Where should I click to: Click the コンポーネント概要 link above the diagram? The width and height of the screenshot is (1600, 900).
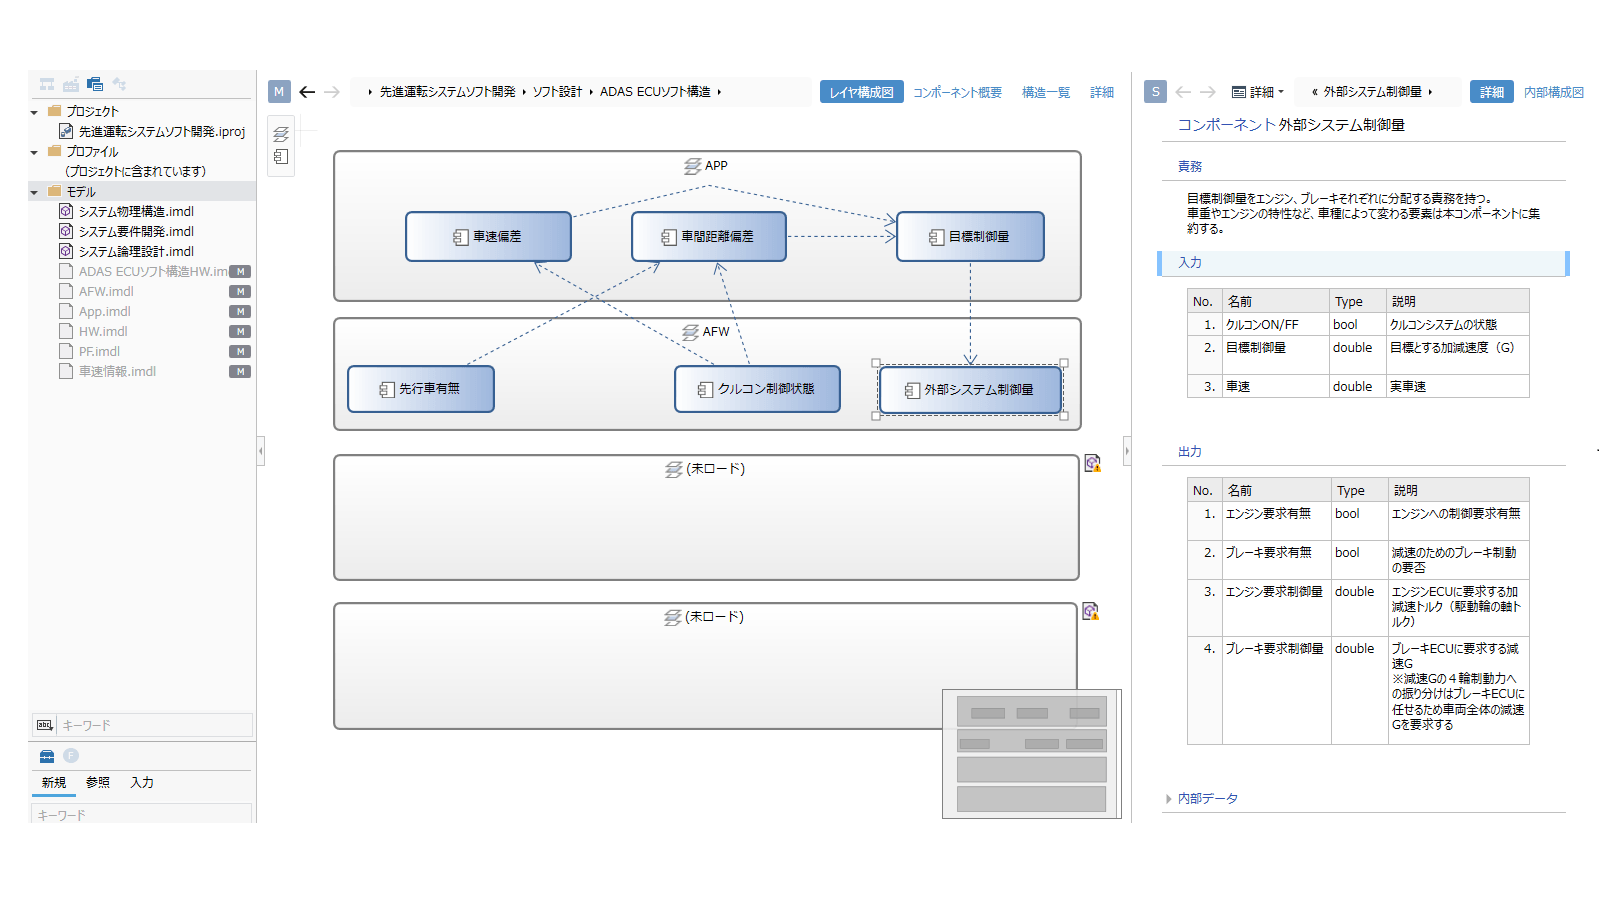(957, 91)
